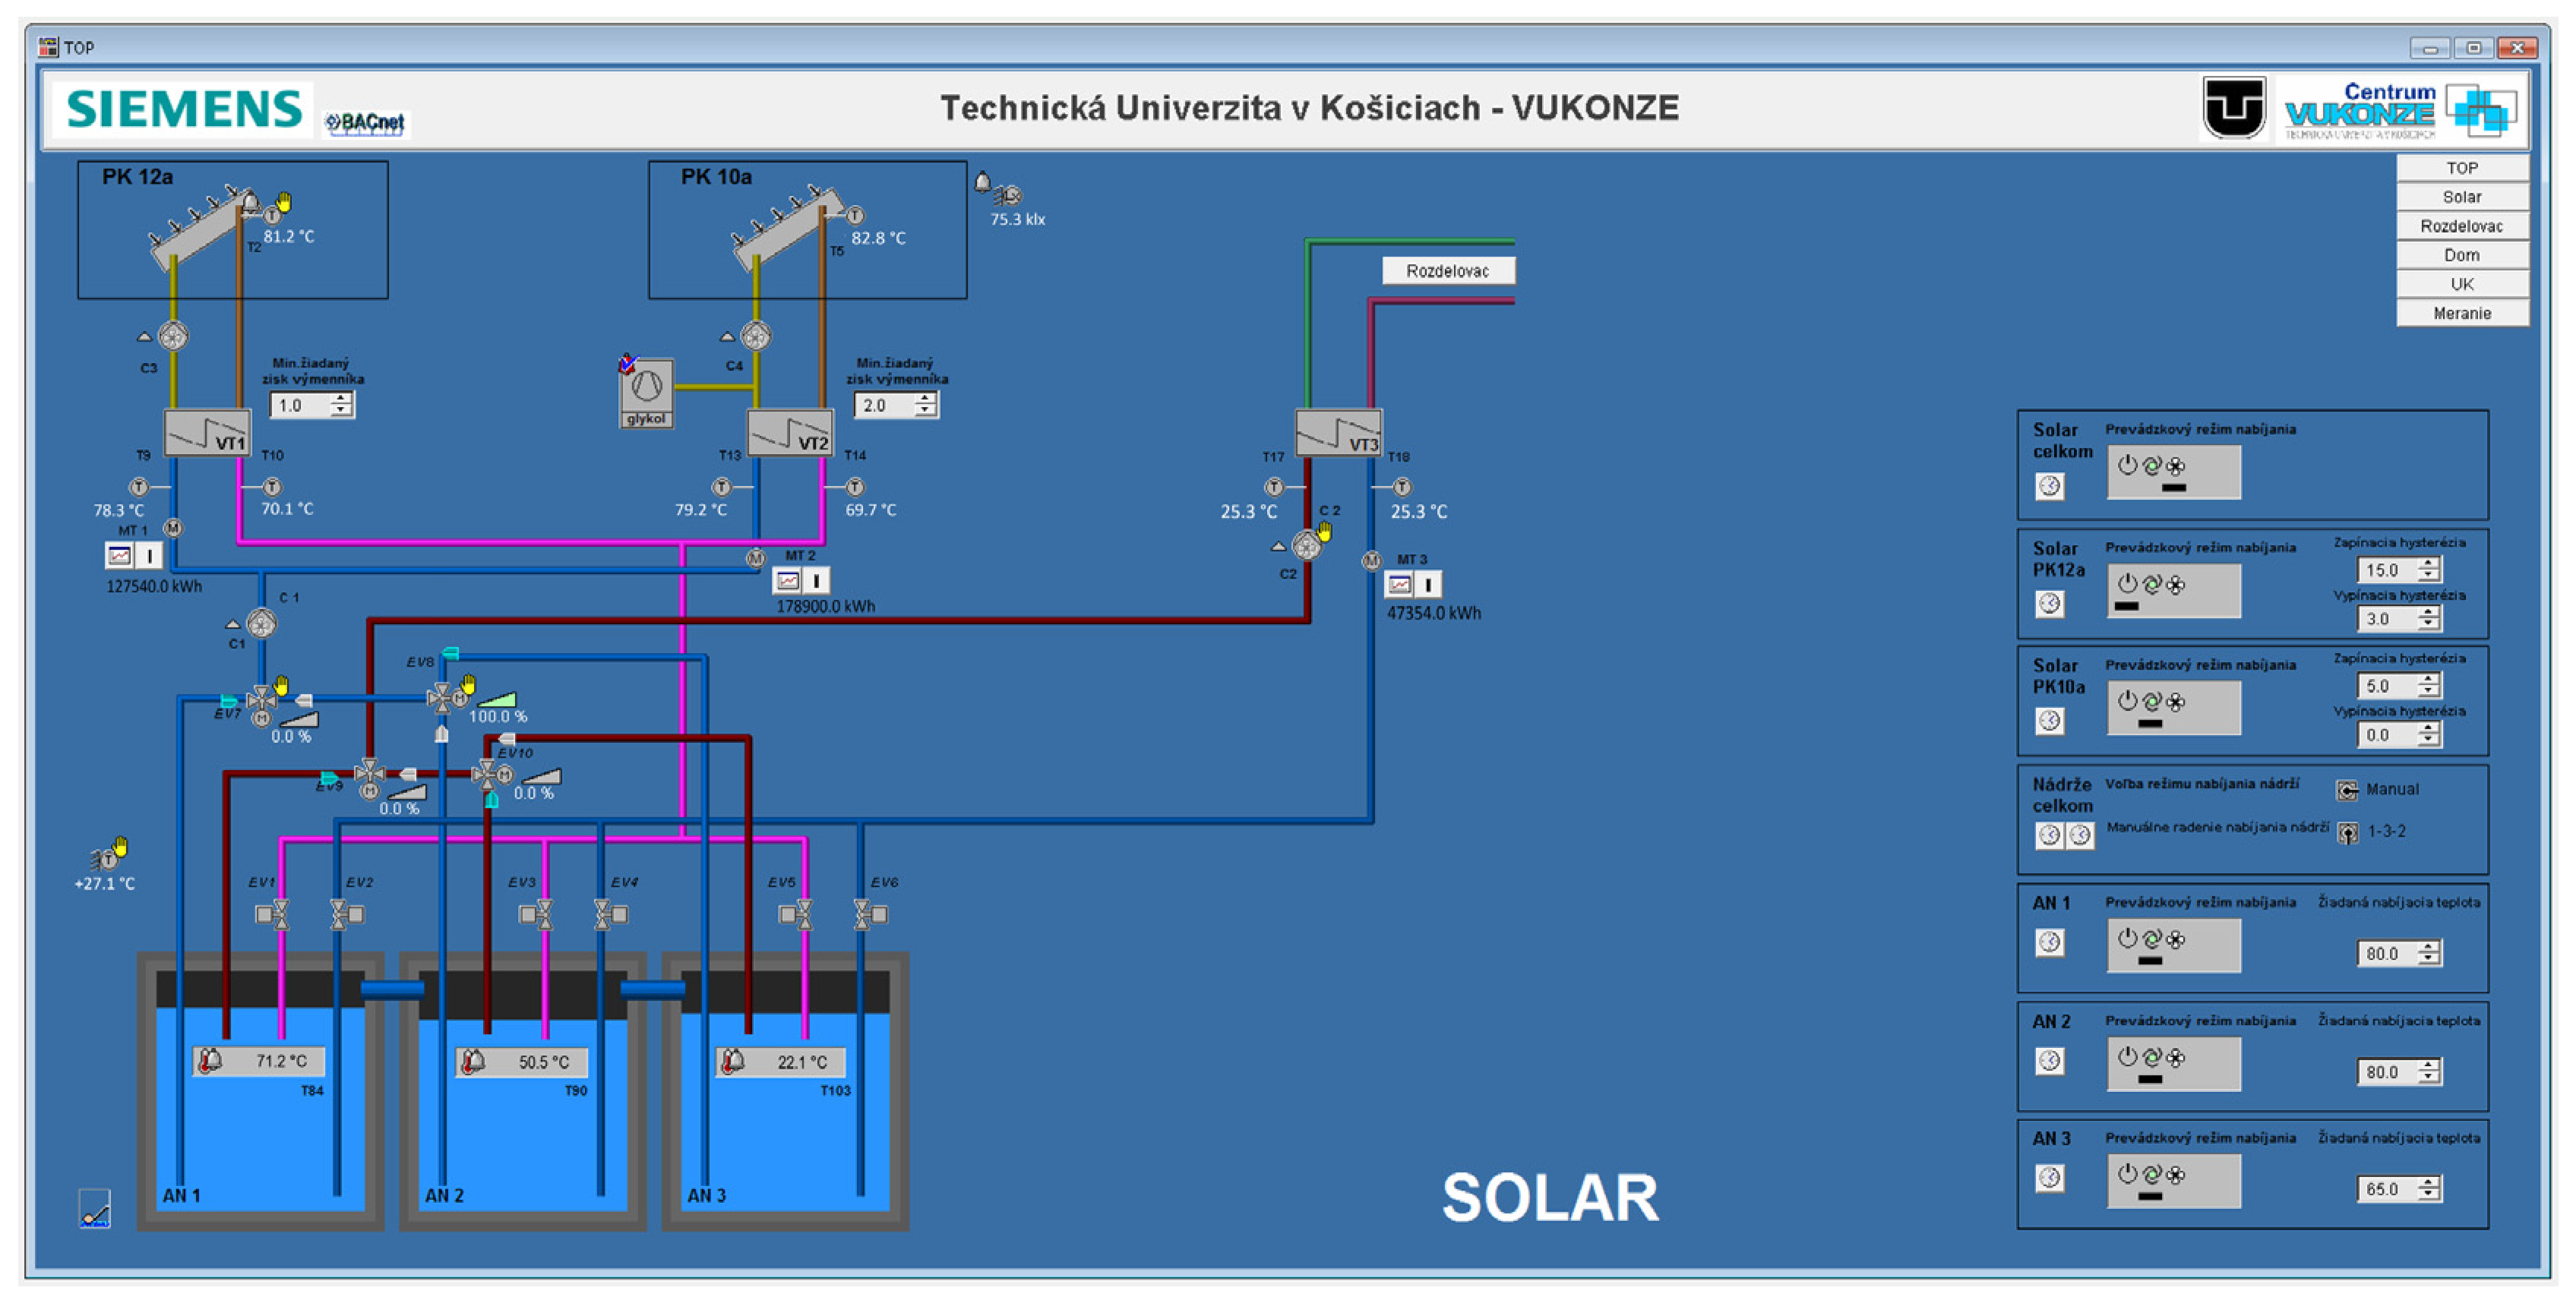Open the Meranie navigation tab
The image size is (2576, 1297).
tap(2461, 313)
